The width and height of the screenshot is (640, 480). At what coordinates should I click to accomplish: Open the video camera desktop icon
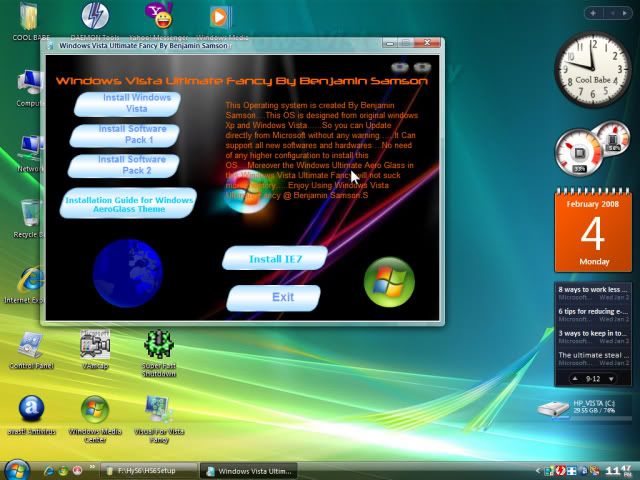[x=95, y=349]
